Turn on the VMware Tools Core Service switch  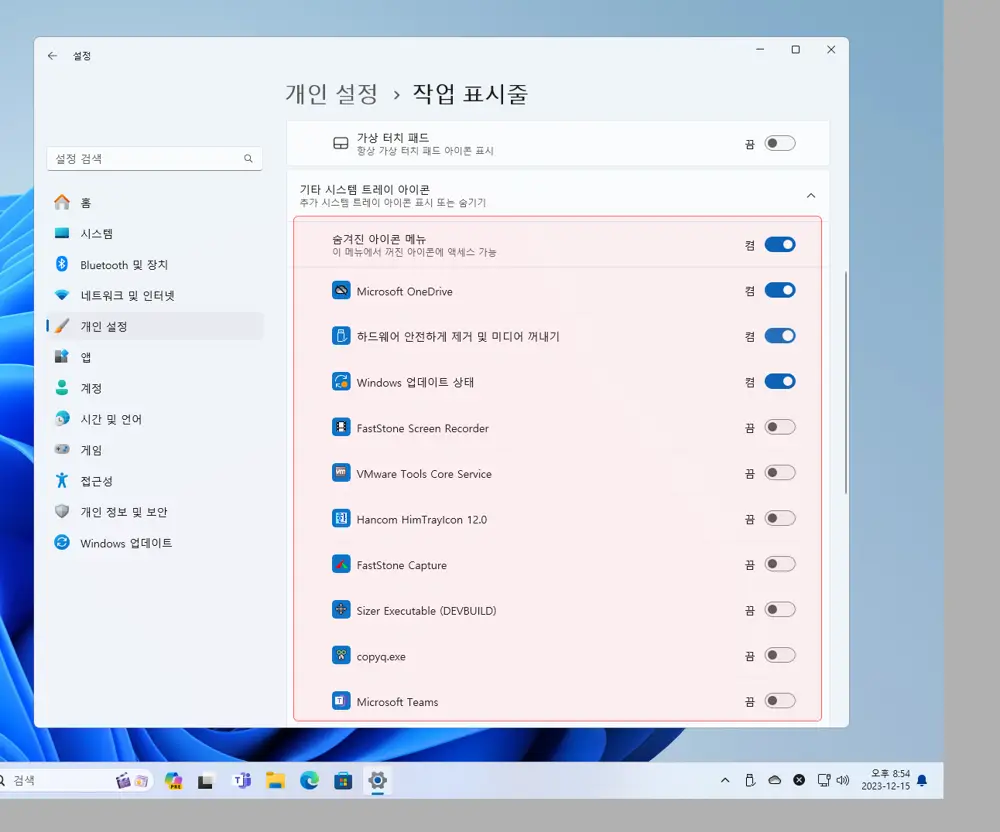click(x=780, y=473)
